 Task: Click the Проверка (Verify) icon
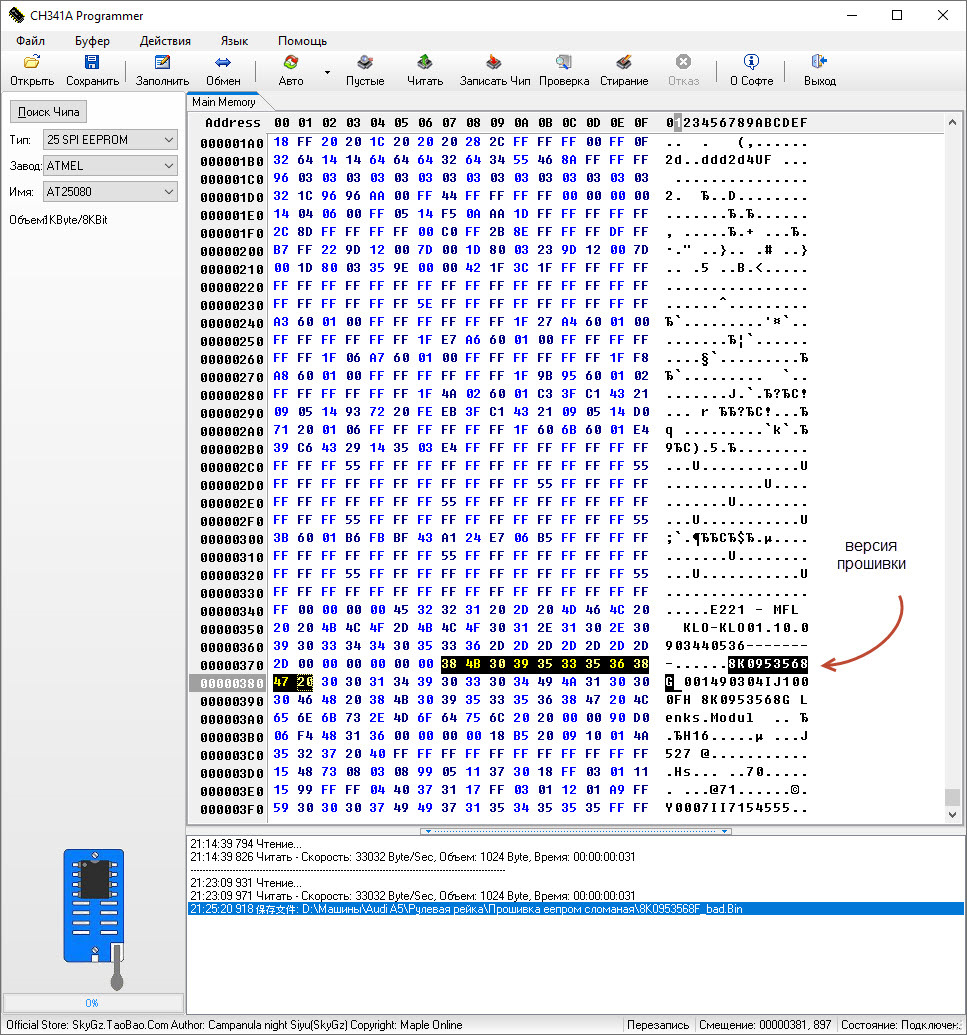click(564, 63)
